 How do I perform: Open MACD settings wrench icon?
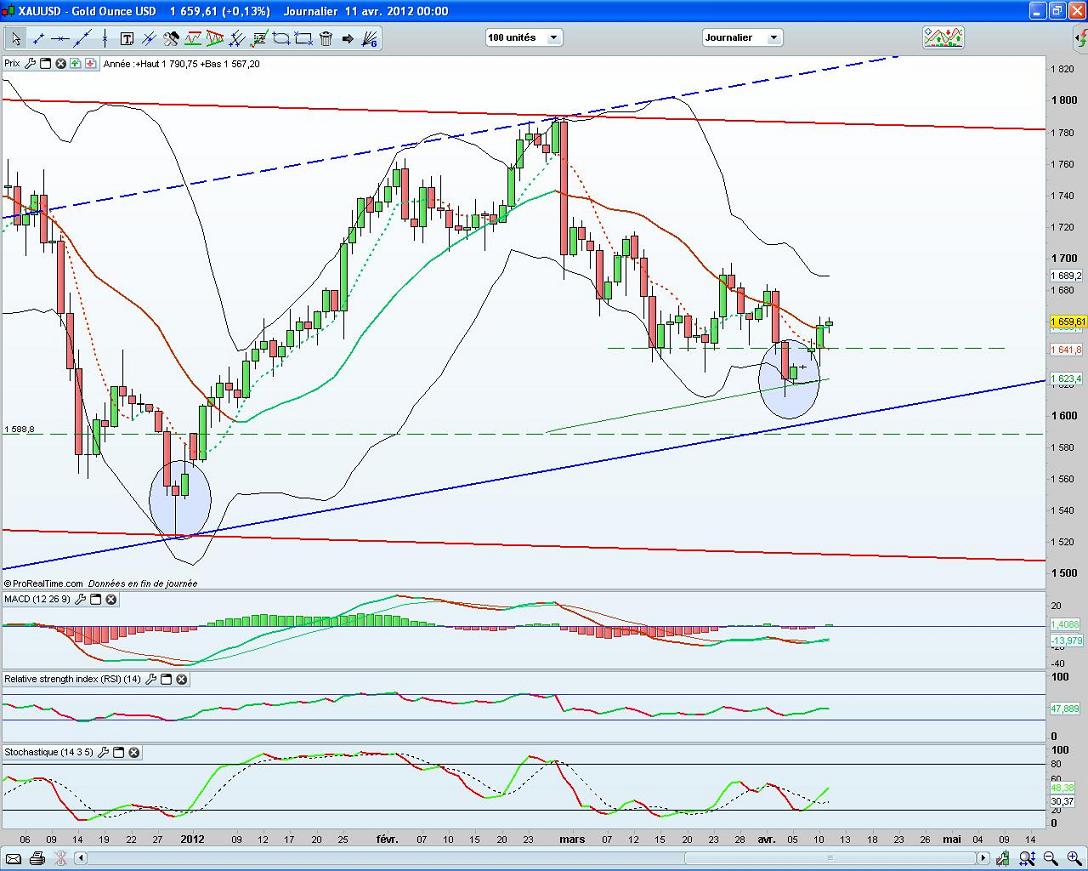[79, 599]
